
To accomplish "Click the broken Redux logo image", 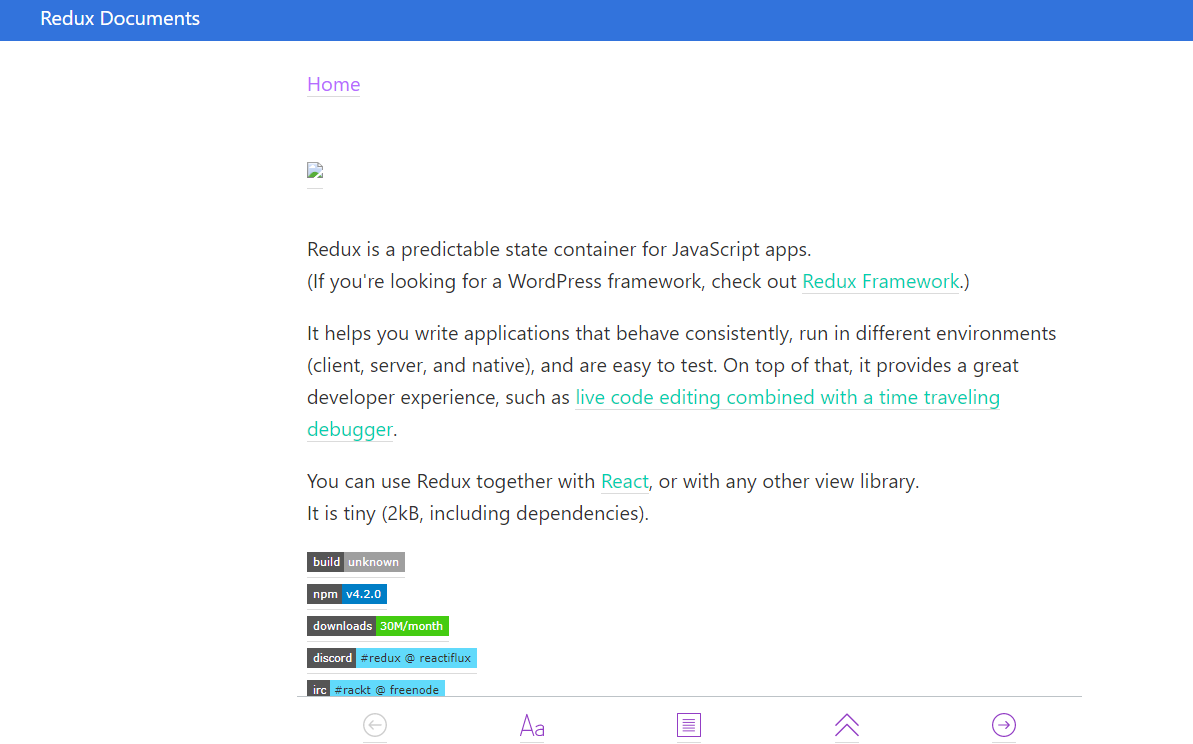I will pos(315,170).
